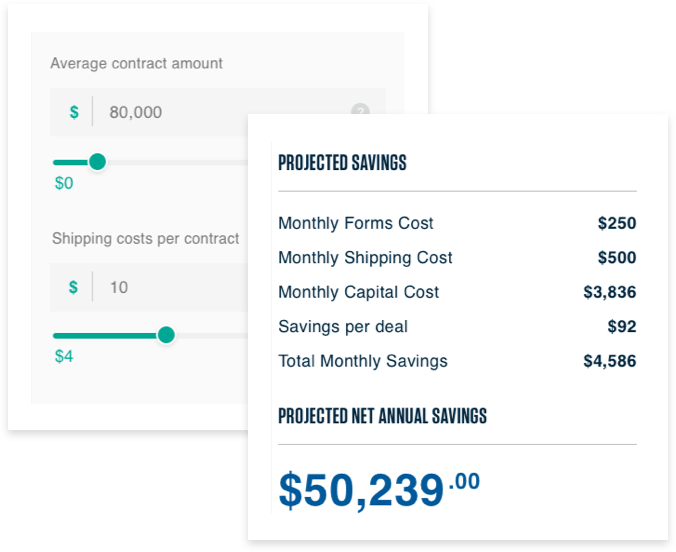This screenshot has height=552, width=676.
Task: Click the Projected Net Annual Savings heading
Action: click(x=382, y=416)
